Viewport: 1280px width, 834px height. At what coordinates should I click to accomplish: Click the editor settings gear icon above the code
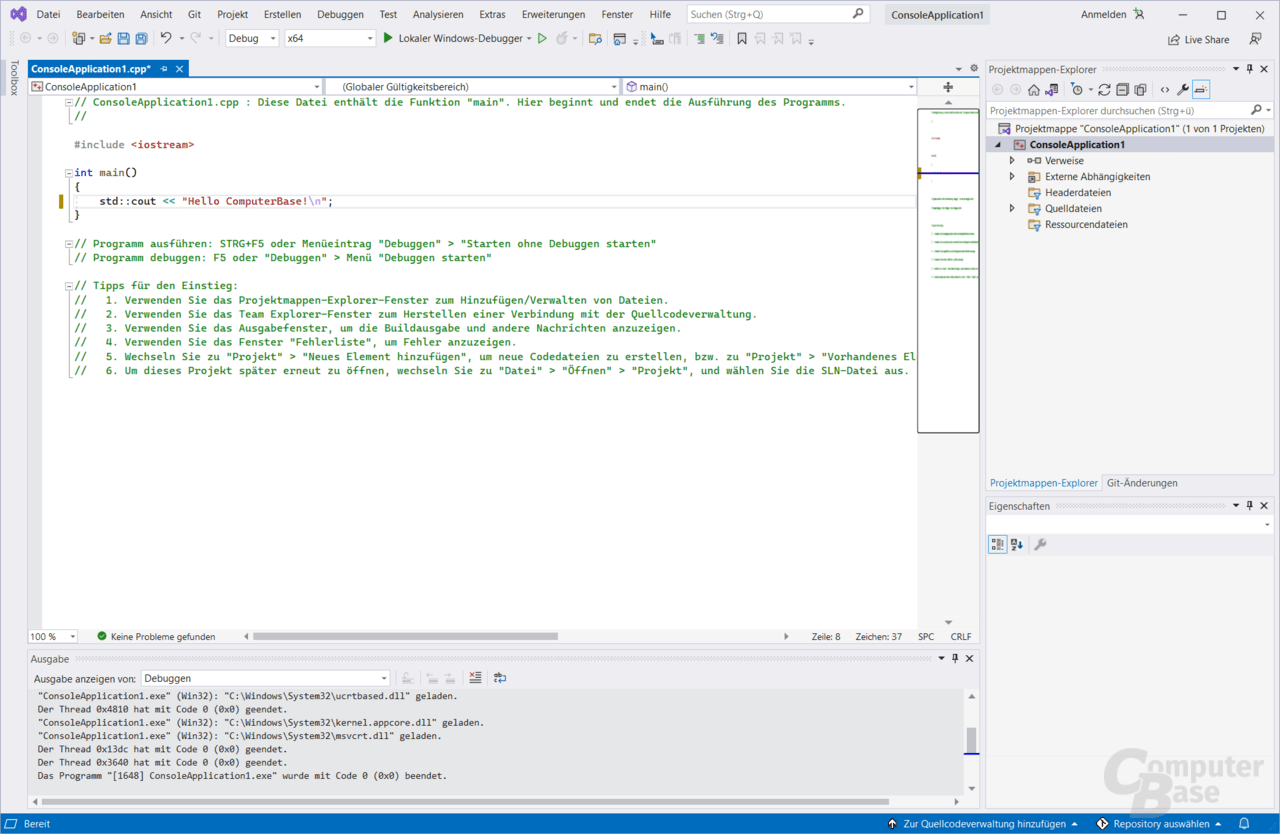pyautogui.click(x=974, y=68)
